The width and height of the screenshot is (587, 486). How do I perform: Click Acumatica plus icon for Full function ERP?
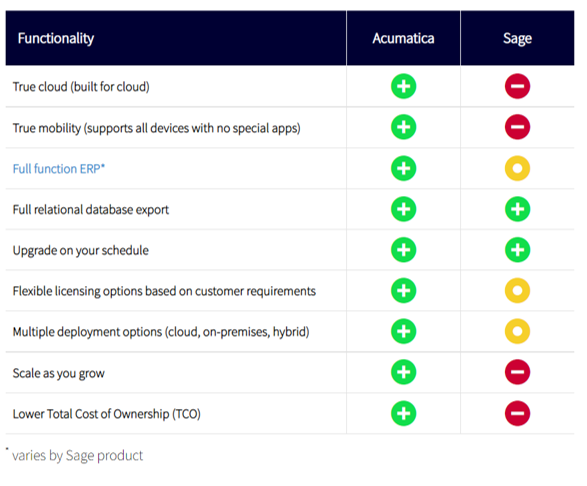403,168
